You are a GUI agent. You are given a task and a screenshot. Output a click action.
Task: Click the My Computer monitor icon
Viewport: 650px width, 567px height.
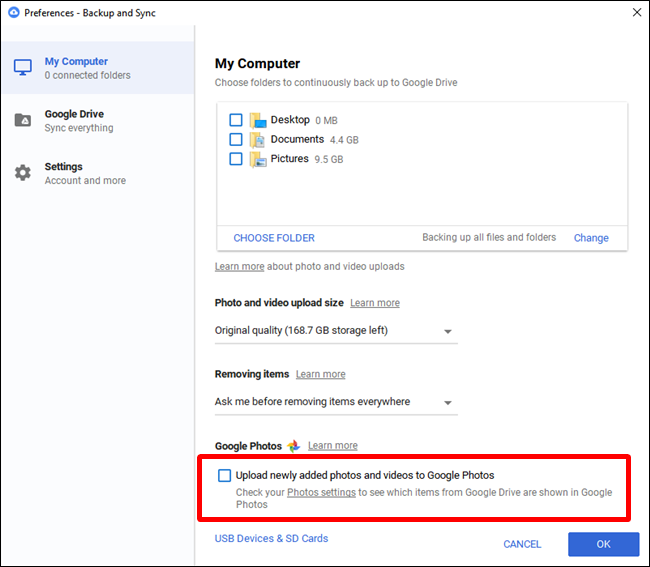(x=22, y=68)
